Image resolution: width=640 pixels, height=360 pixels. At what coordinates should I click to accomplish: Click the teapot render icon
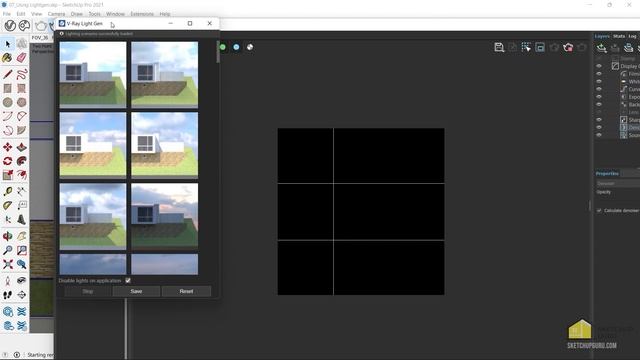pos(40,26)
